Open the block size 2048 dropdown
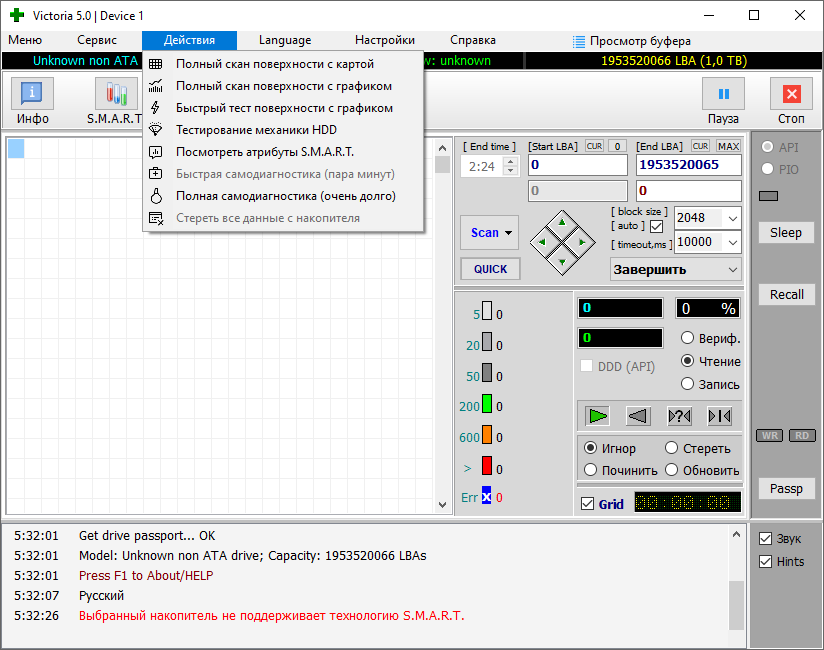This screenshot has width=824, height=650. tap(733, 218)
